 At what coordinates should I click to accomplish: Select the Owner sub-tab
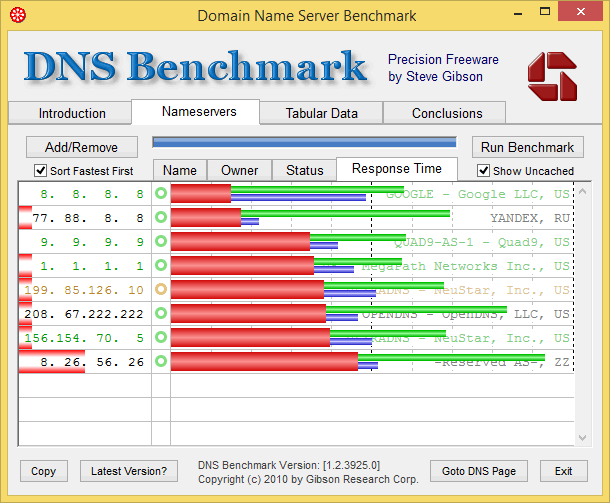(239, 170)
